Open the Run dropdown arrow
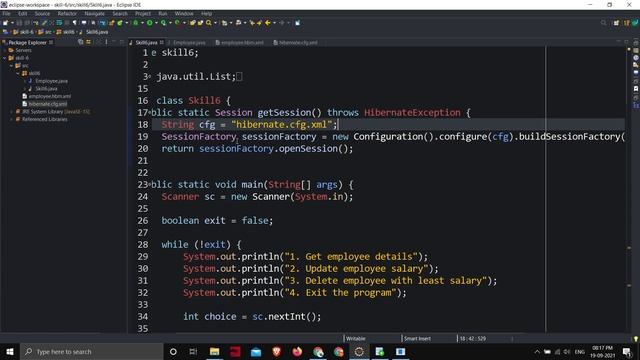The width and height of the screenshot is (640, 360). pyautogui.click(x=156, y=23)
